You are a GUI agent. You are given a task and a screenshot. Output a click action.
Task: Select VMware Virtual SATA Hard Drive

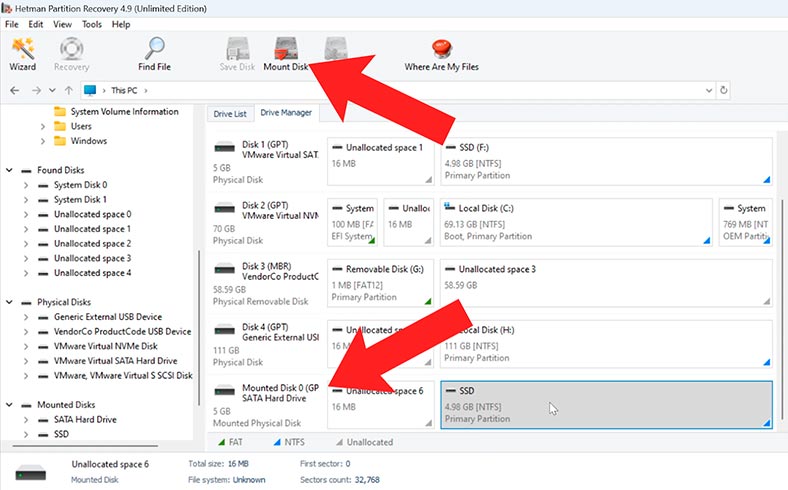116,361
